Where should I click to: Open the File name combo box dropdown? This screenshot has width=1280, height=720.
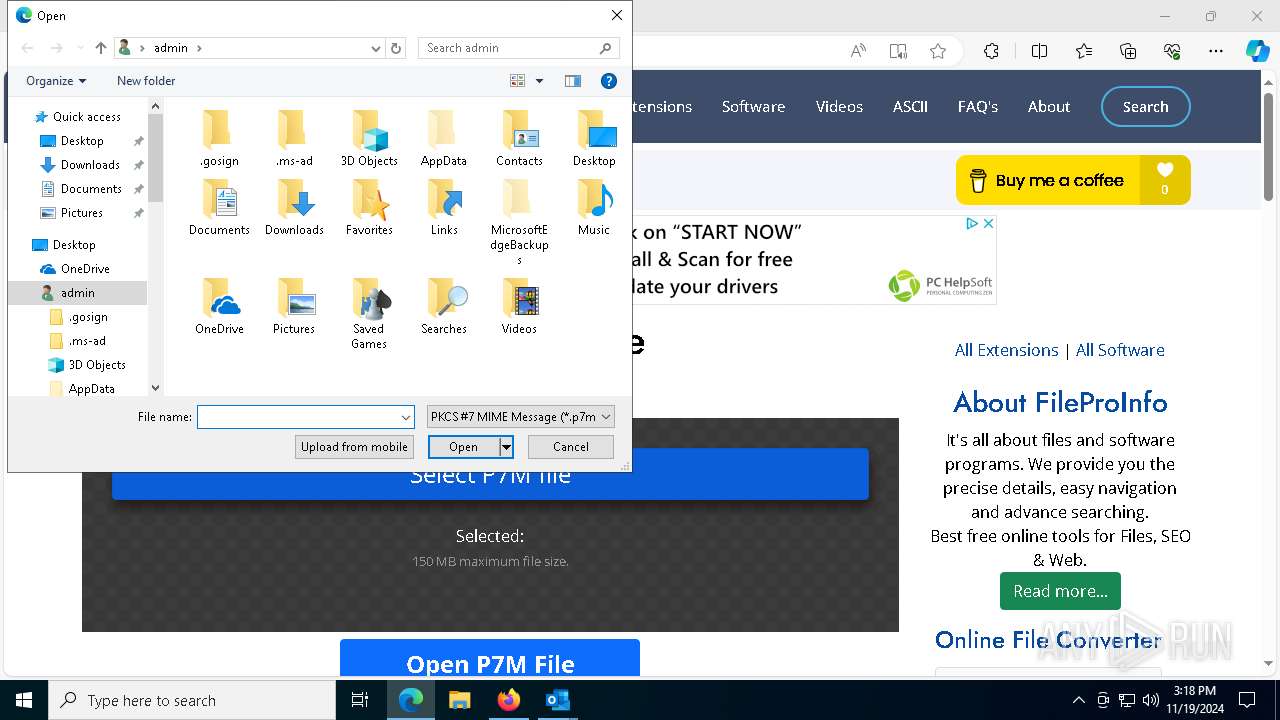click(x=406, y=417)
